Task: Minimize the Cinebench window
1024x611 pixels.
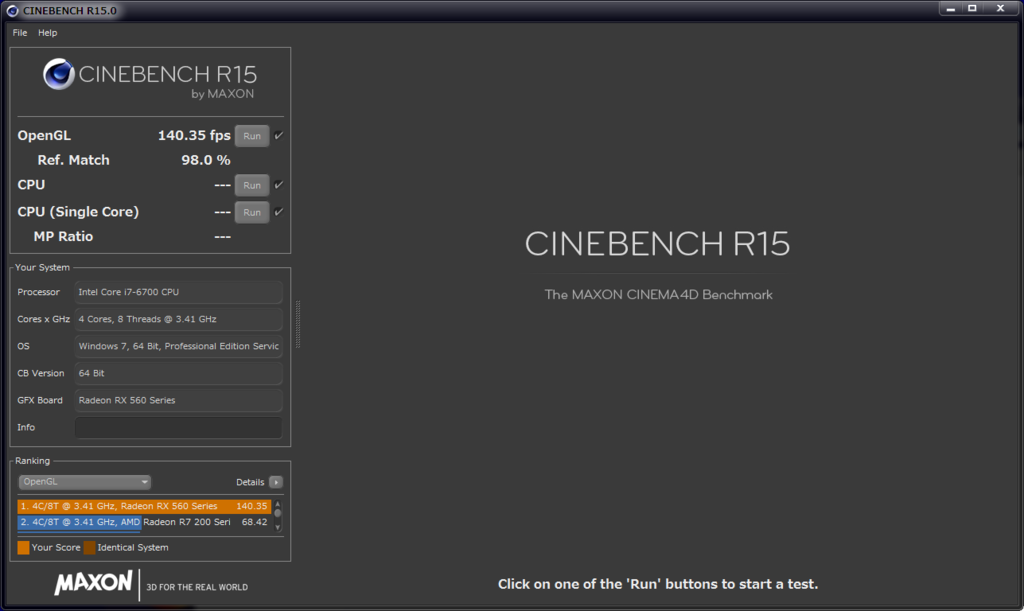Action: tap(951, 8)
